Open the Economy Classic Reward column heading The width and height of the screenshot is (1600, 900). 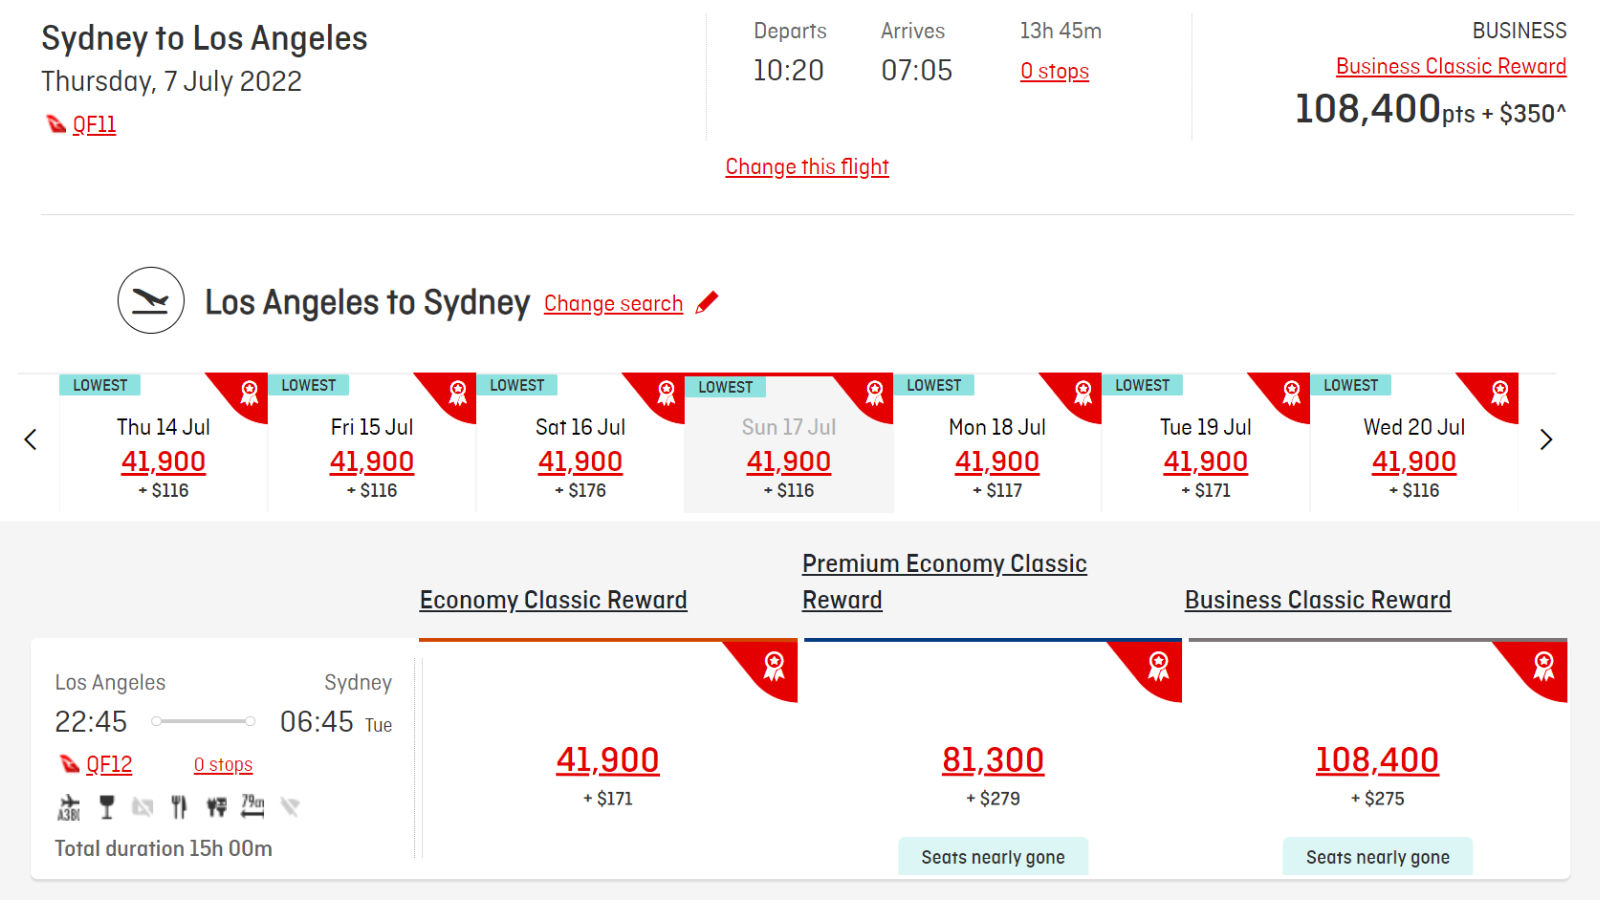[553, 600]
